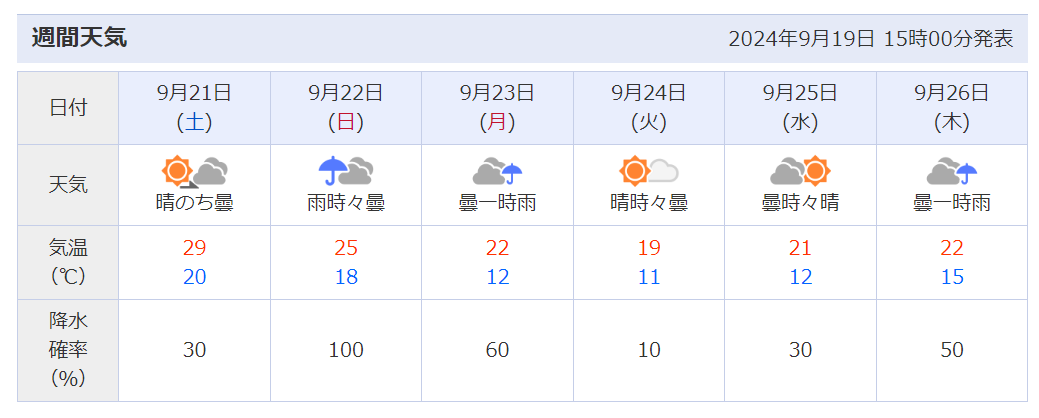1039x418 pixels.
Task: Click the 週間天気 section title
Action: [79, 38]
